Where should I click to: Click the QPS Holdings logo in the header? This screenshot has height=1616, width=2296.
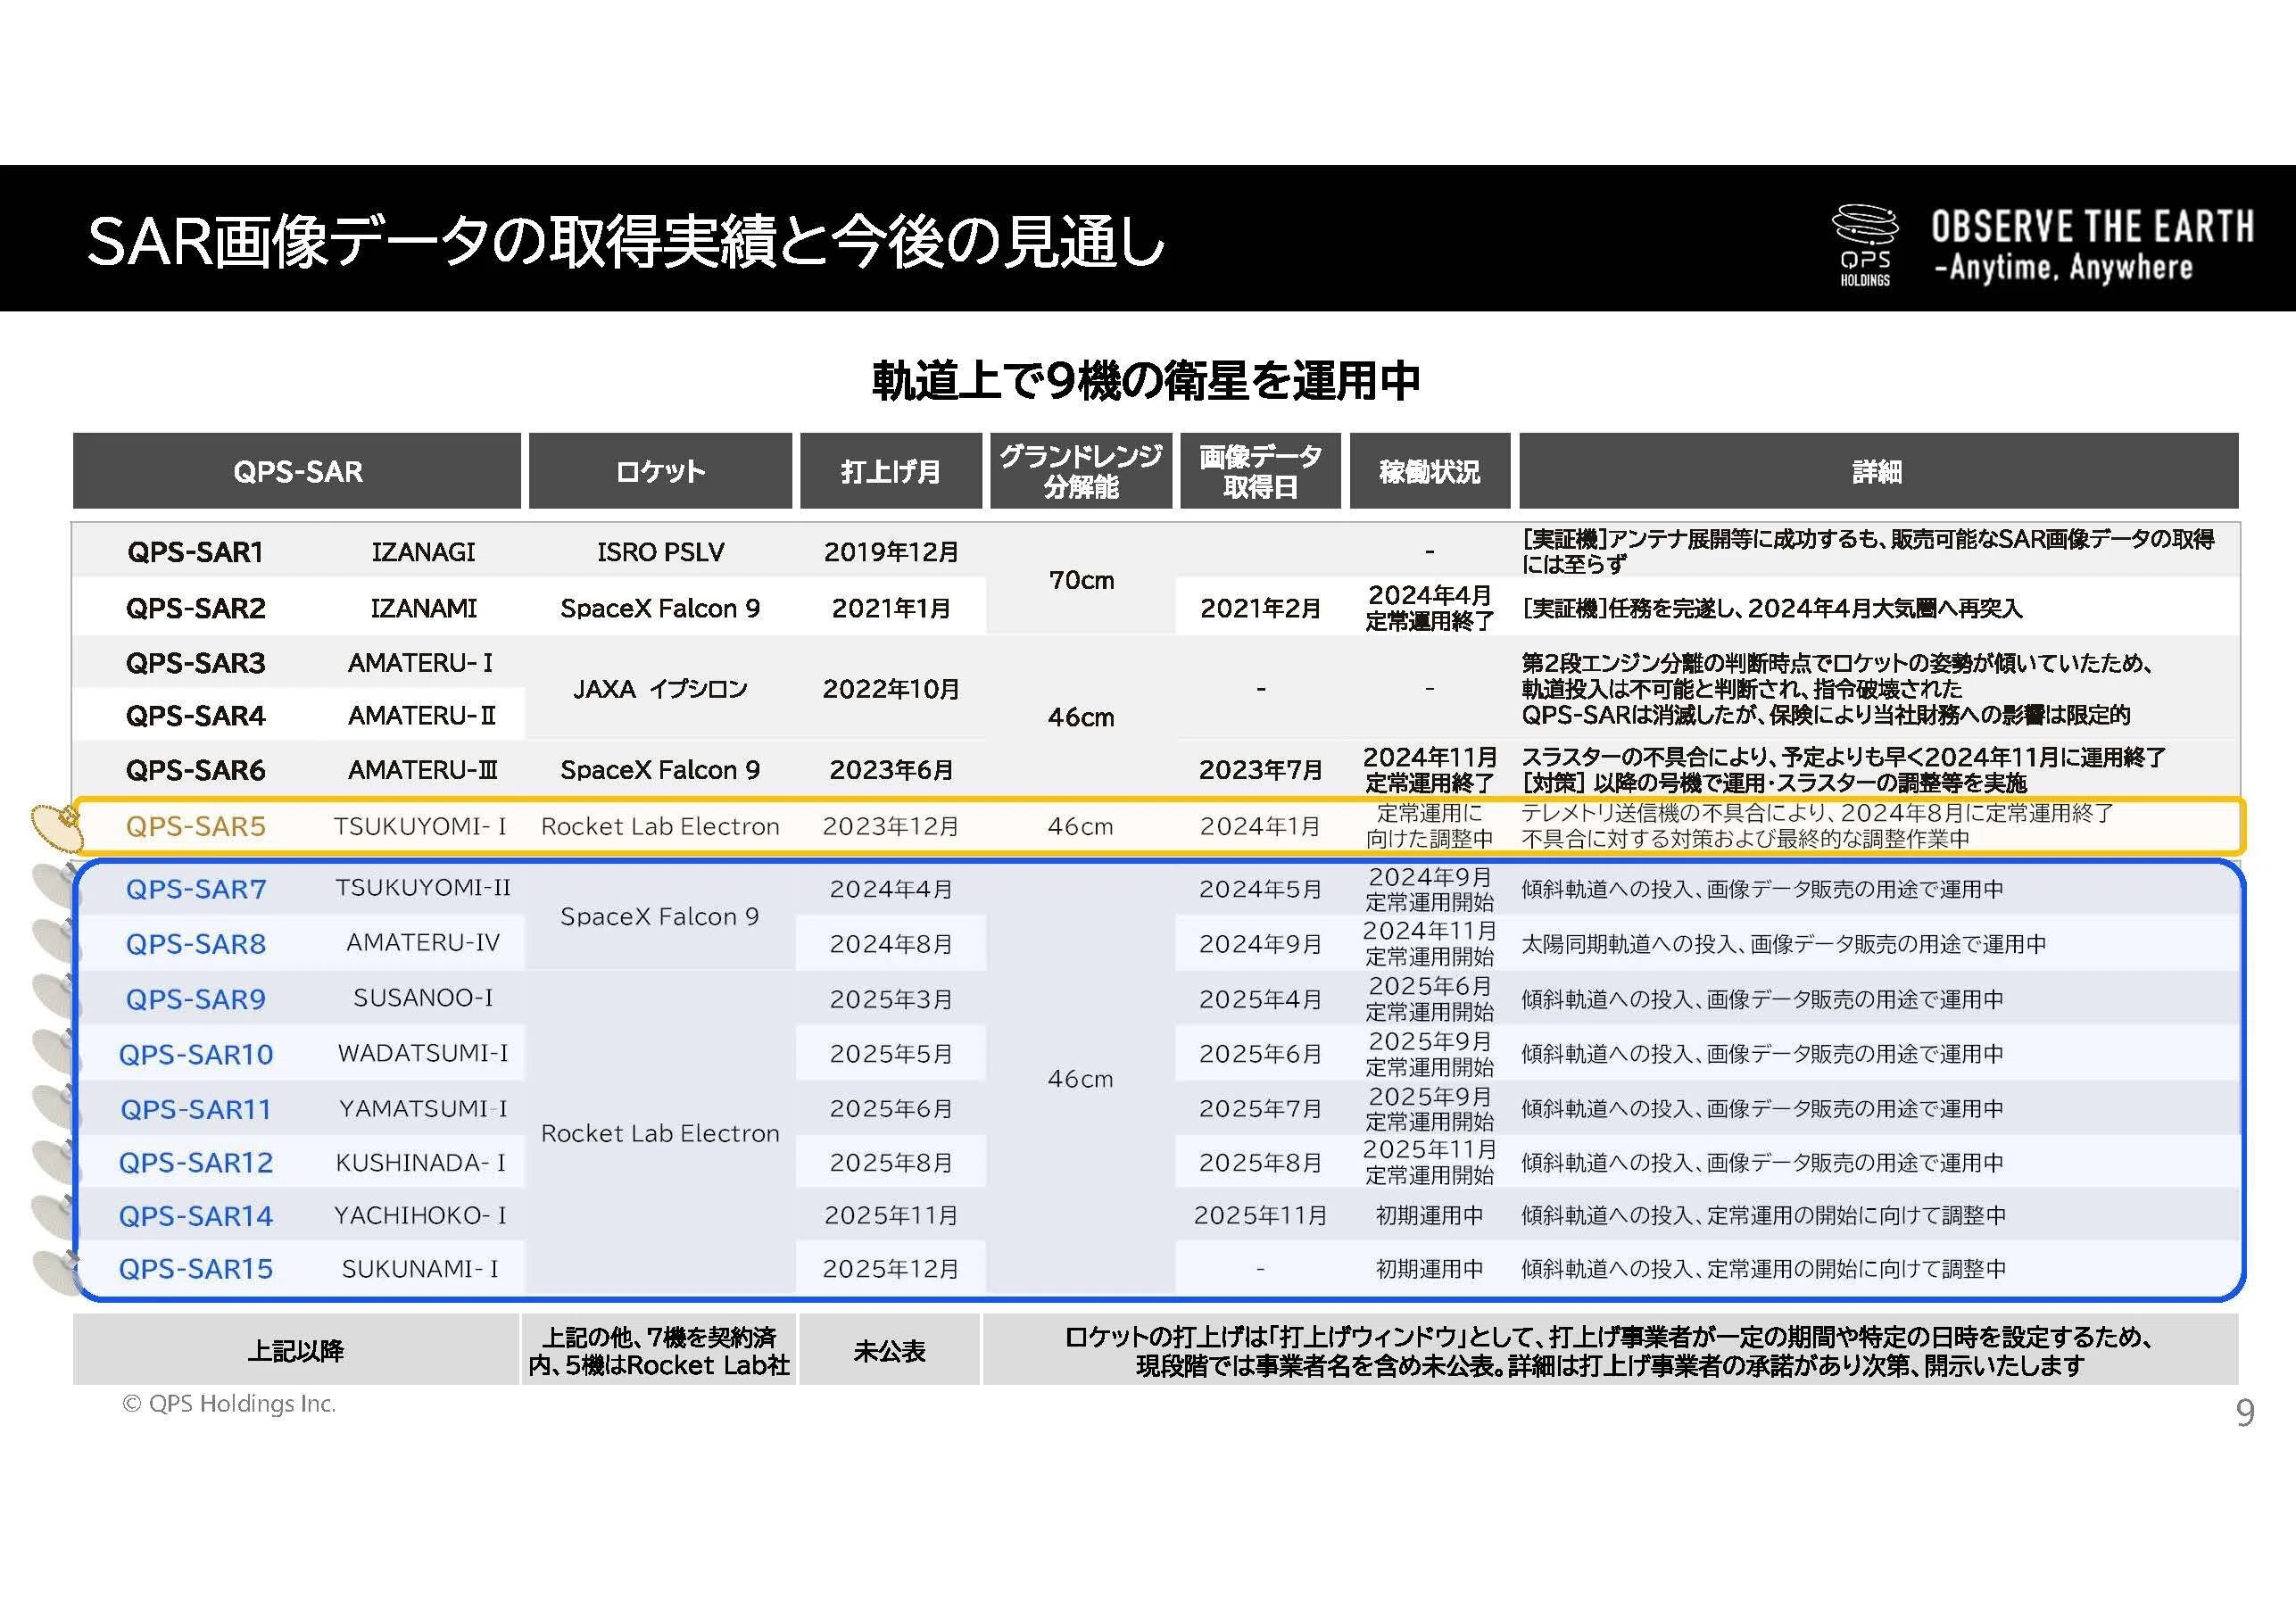pyautogui.click(x=1864, y=245)
